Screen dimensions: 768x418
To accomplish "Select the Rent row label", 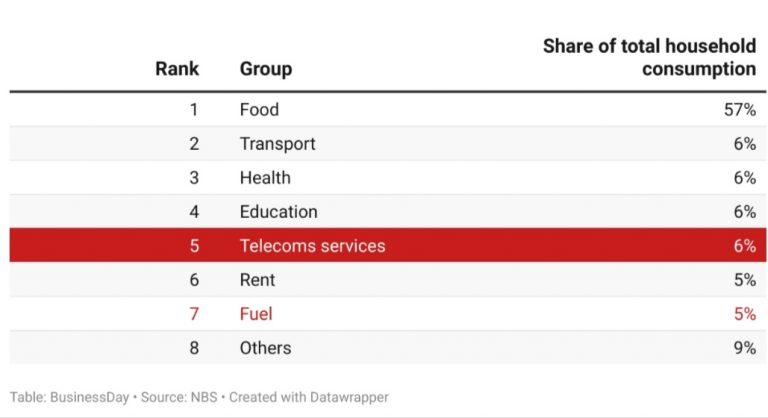I will [257, 280].
